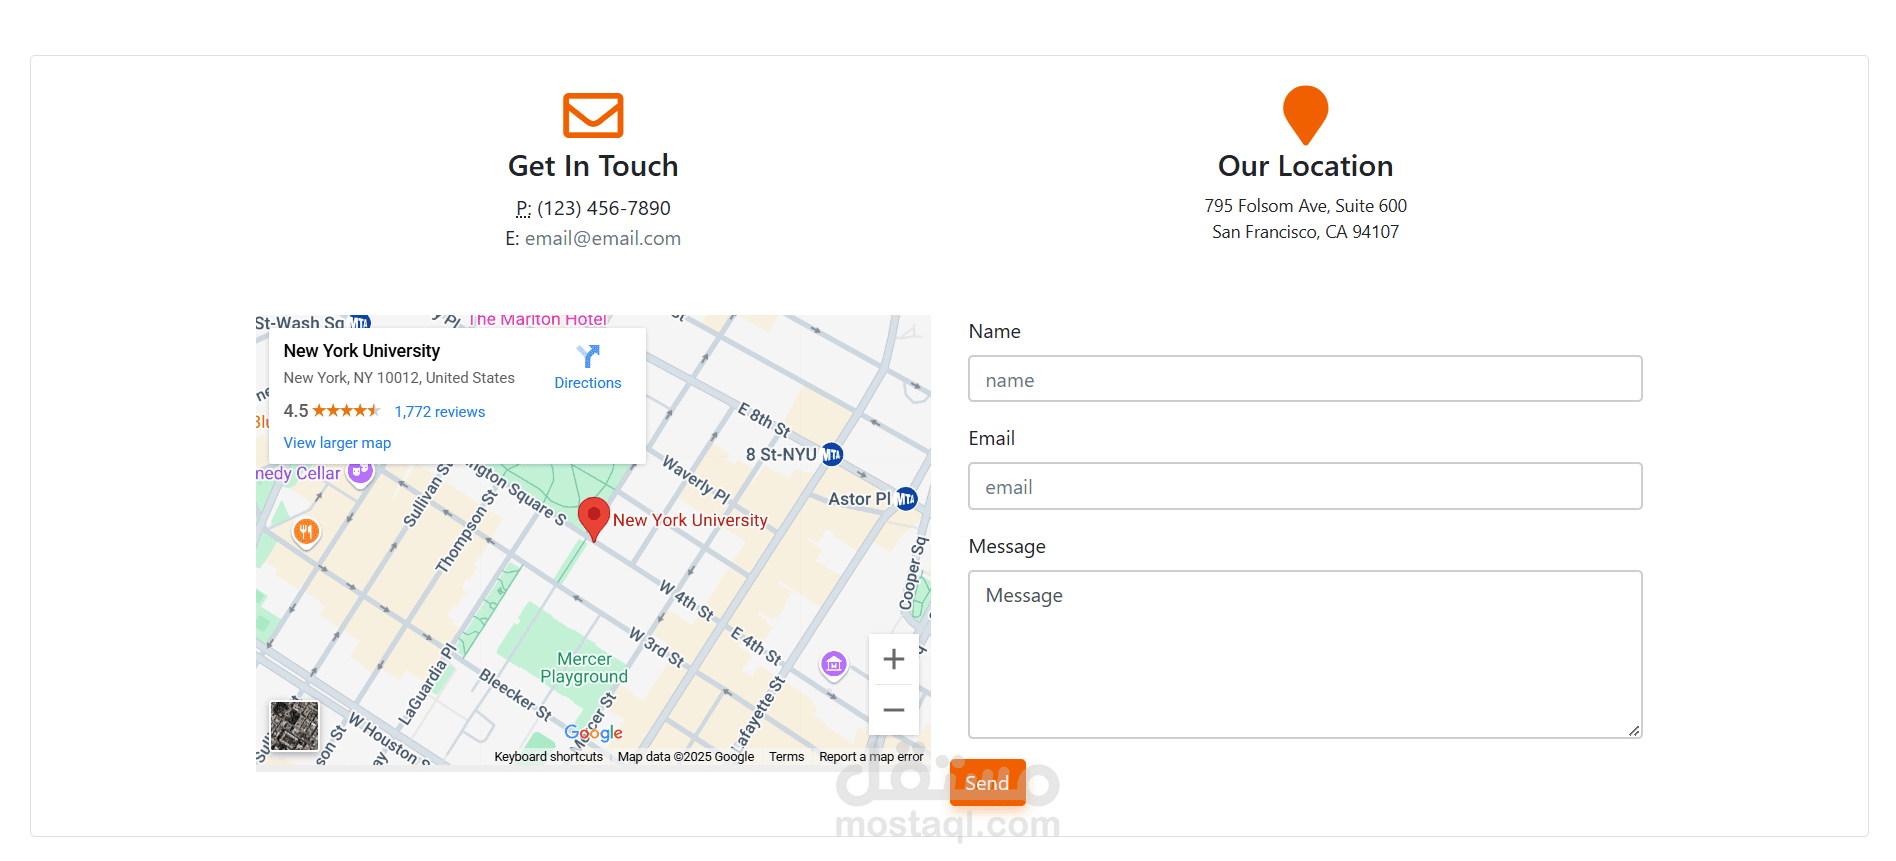The image size is (1896, 861).
Task: Open the 1,772 reviews link
Action: [x=440, y=412]
